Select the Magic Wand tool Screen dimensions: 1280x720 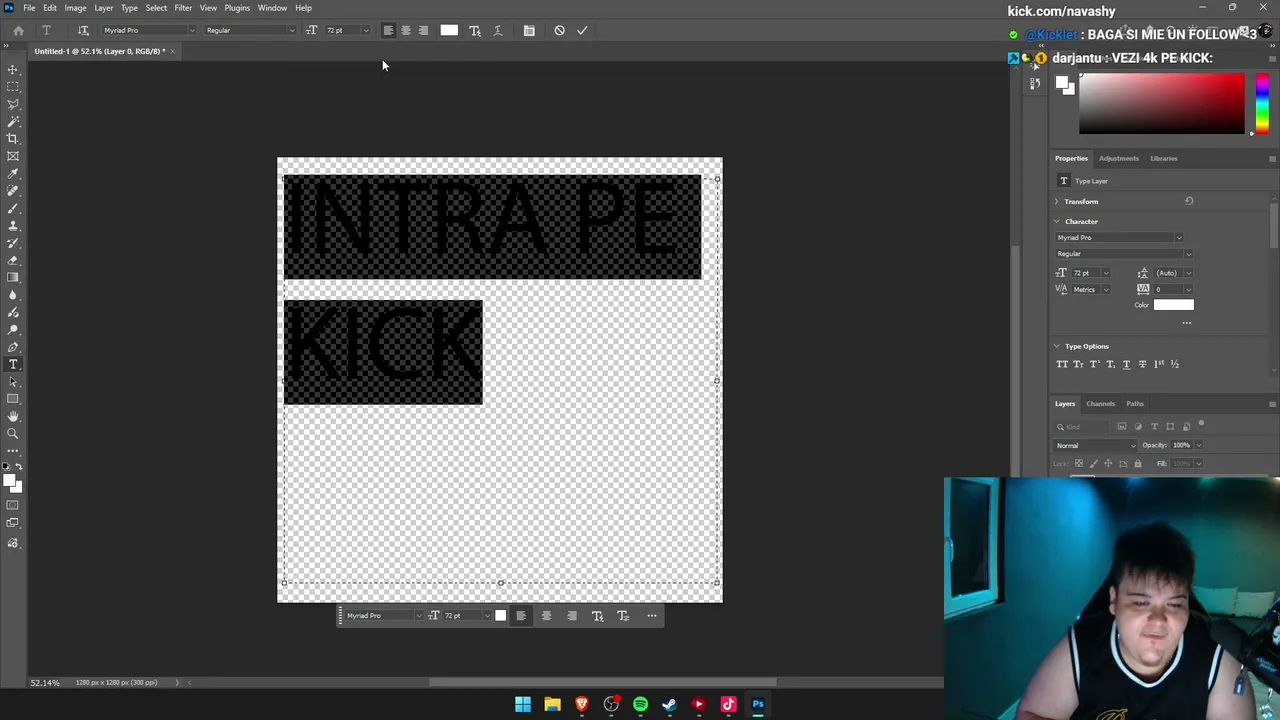[x=13, y=121]
